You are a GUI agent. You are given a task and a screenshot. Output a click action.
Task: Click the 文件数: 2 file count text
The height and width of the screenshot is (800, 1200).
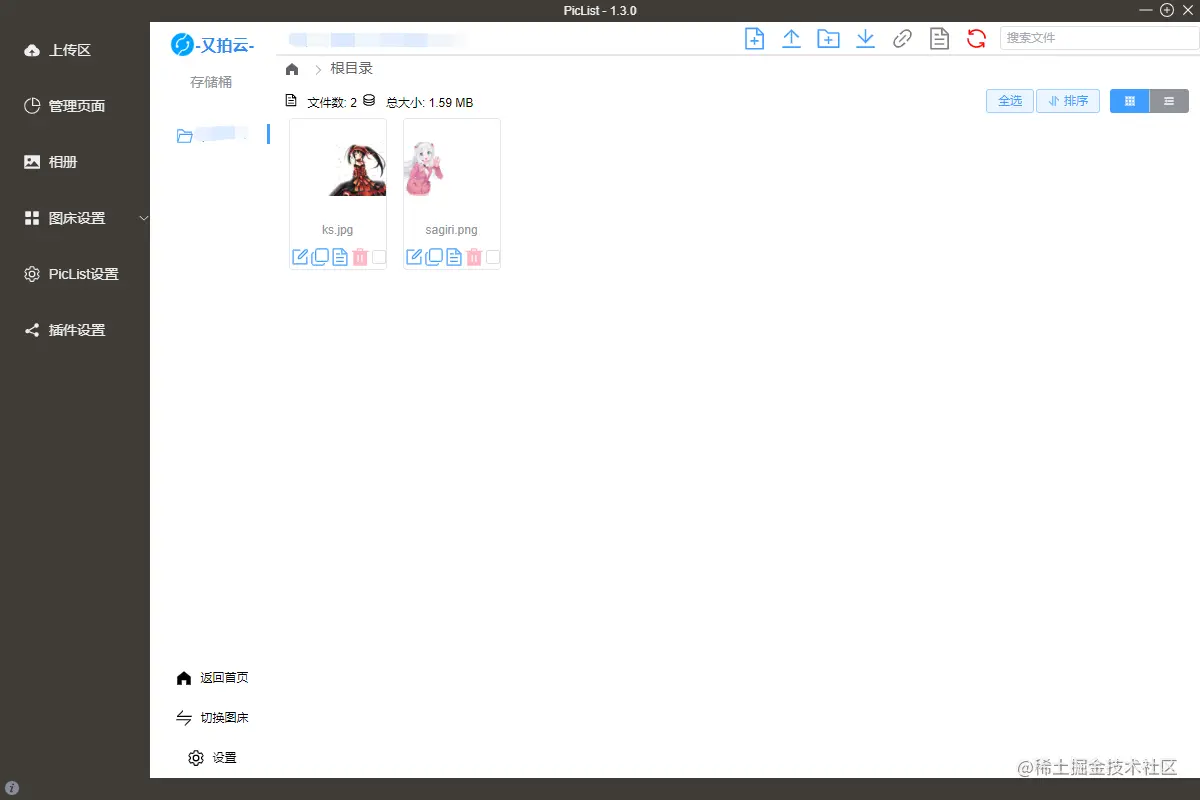[332, 102]
